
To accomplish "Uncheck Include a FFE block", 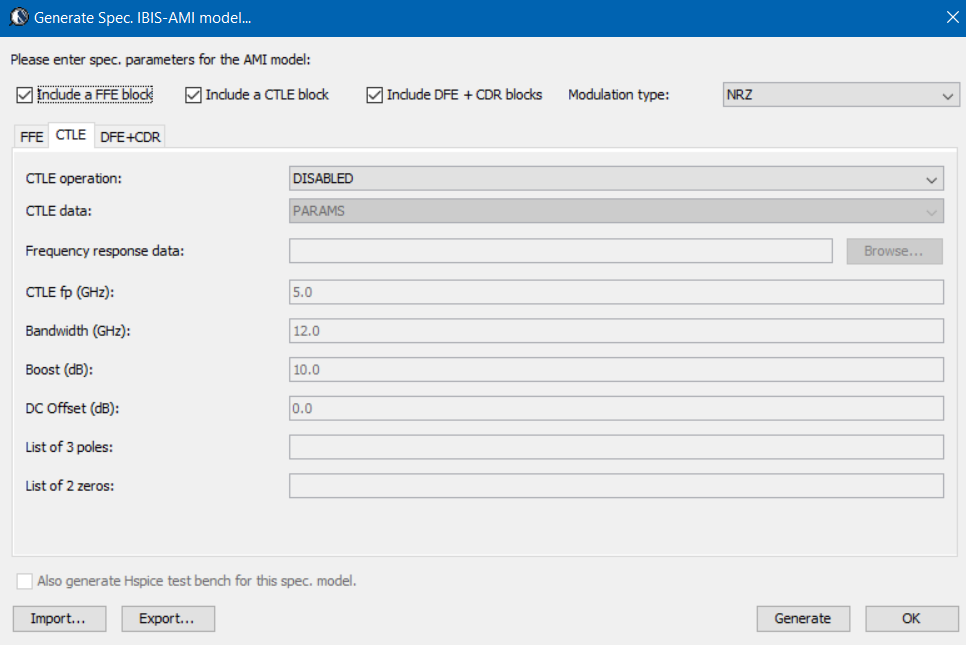I will [x=25, y=95].
